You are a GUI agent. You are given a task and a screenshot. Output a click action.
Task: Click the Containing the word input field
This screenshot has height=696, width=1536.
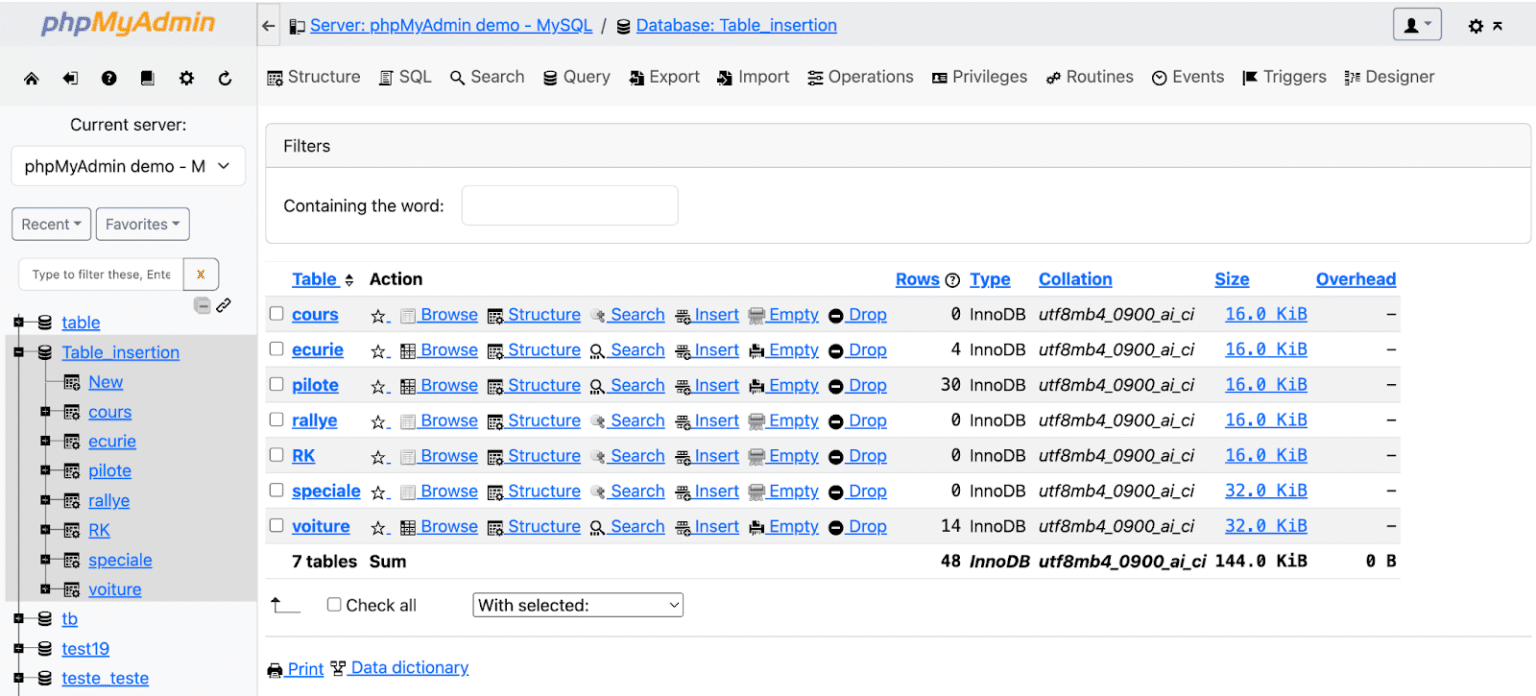click(569, 205)
